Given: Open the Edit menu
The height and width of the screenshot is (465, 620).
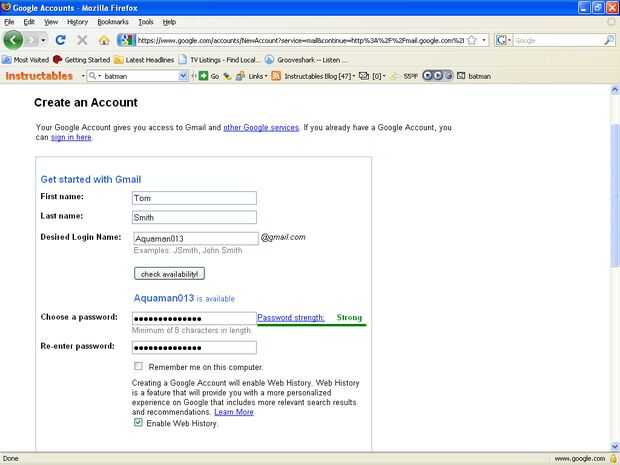Looking at the screenshot, I should 29,22.
